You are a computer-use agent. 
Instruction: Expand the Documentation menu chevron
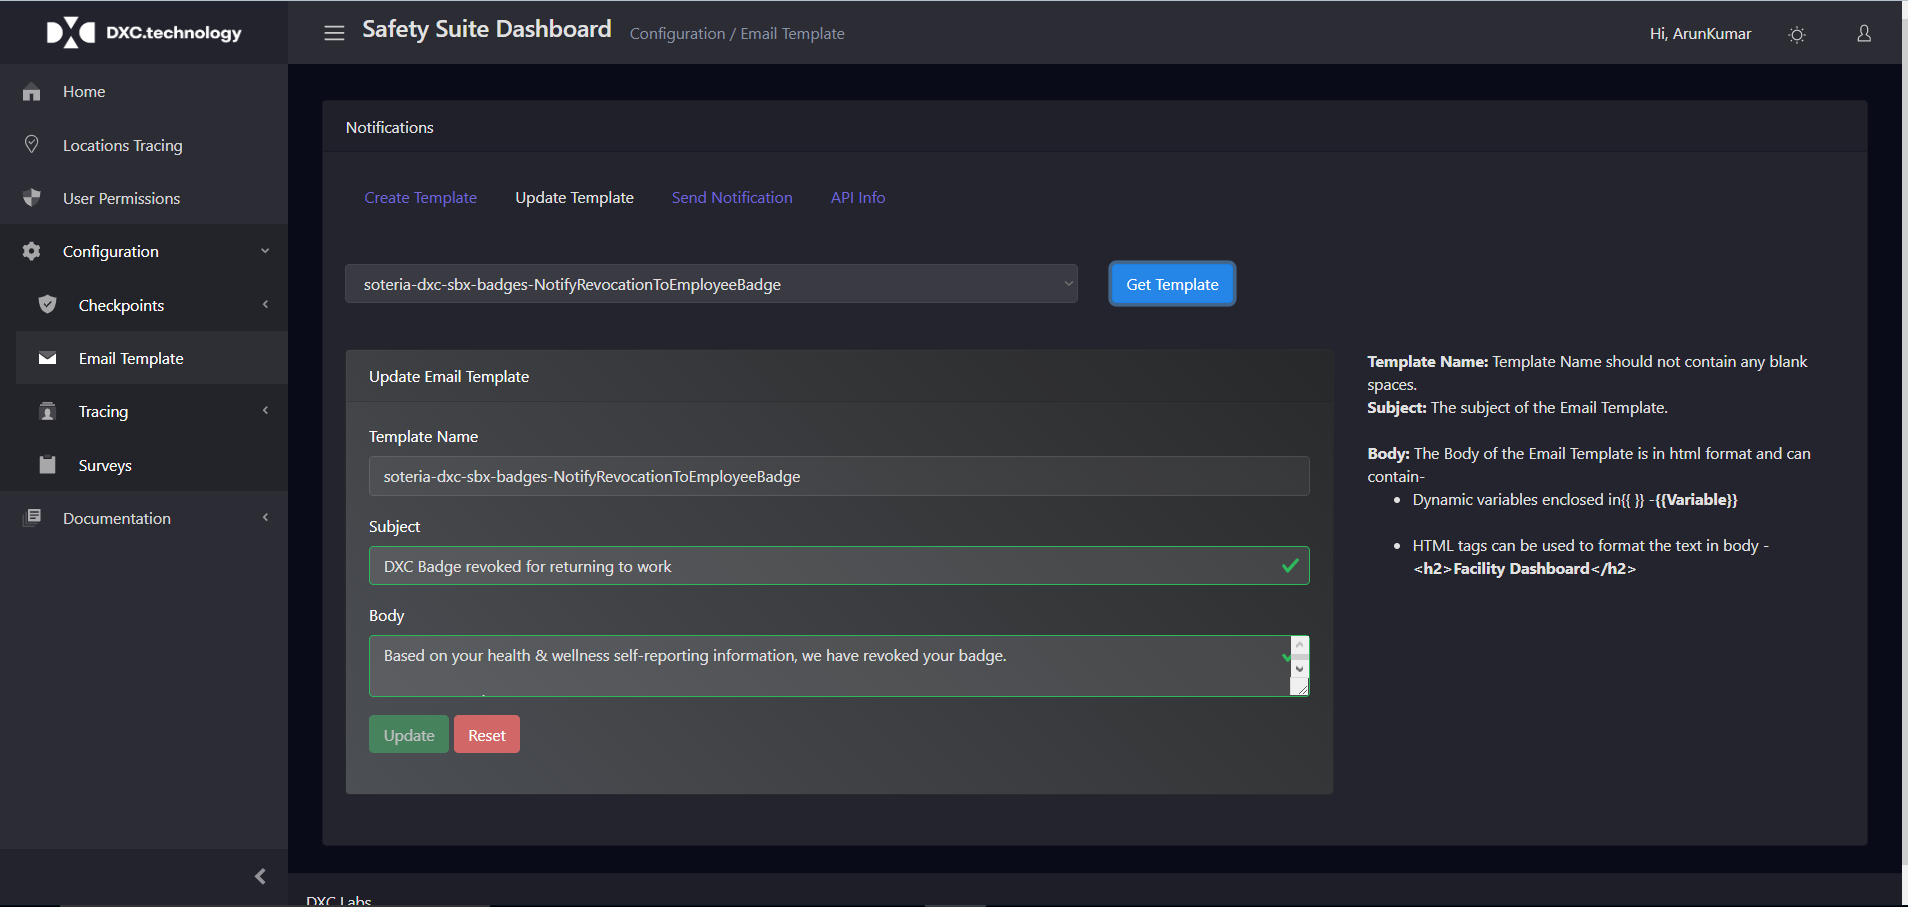265,517
